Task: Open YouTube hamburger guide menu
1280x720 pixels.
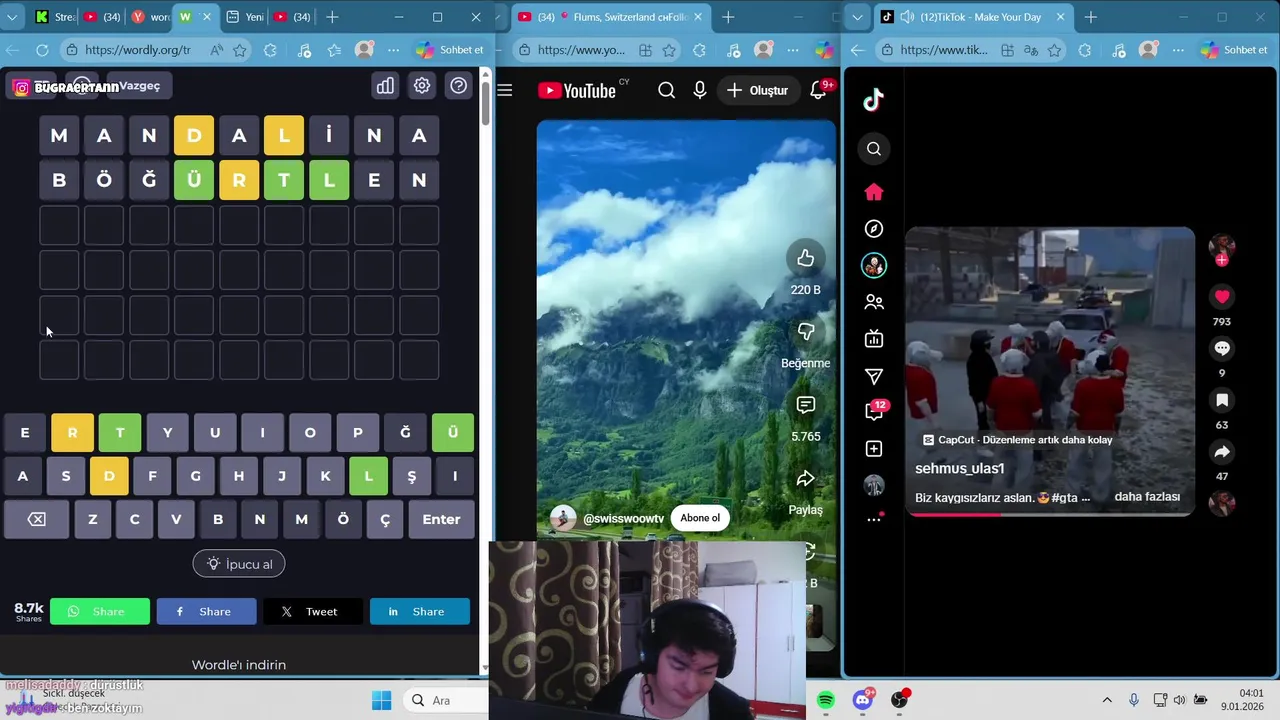Action: 505,90
